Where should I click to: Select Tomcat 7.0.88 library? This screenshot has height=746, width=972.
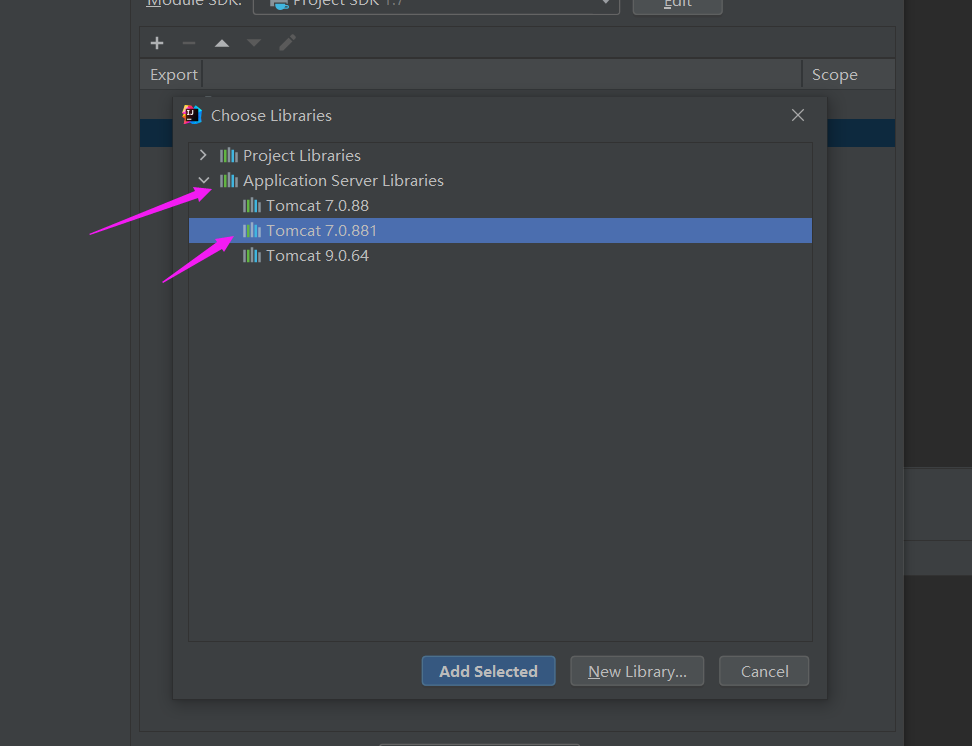[500, 205]
